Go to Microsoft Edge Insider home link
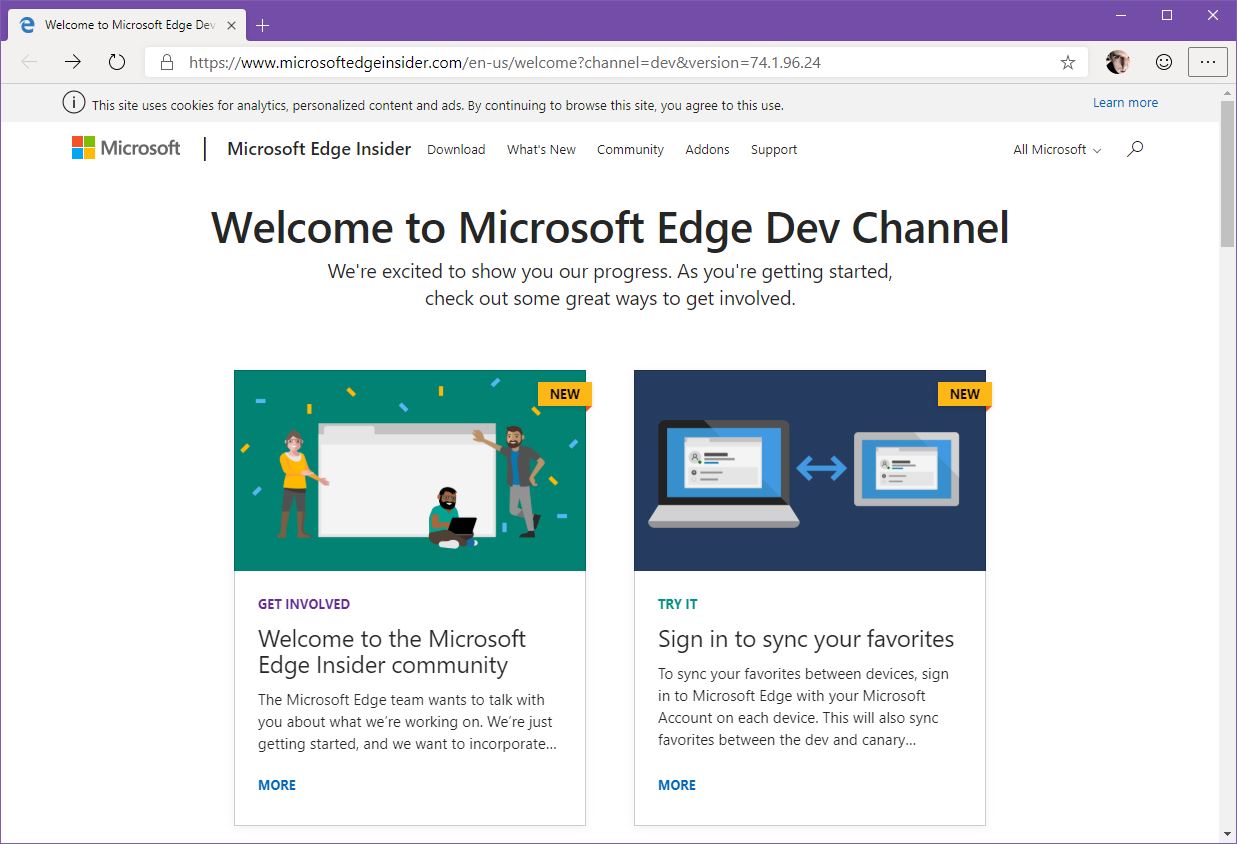The height and width of the screenshot is (844, 1237). 319,149
